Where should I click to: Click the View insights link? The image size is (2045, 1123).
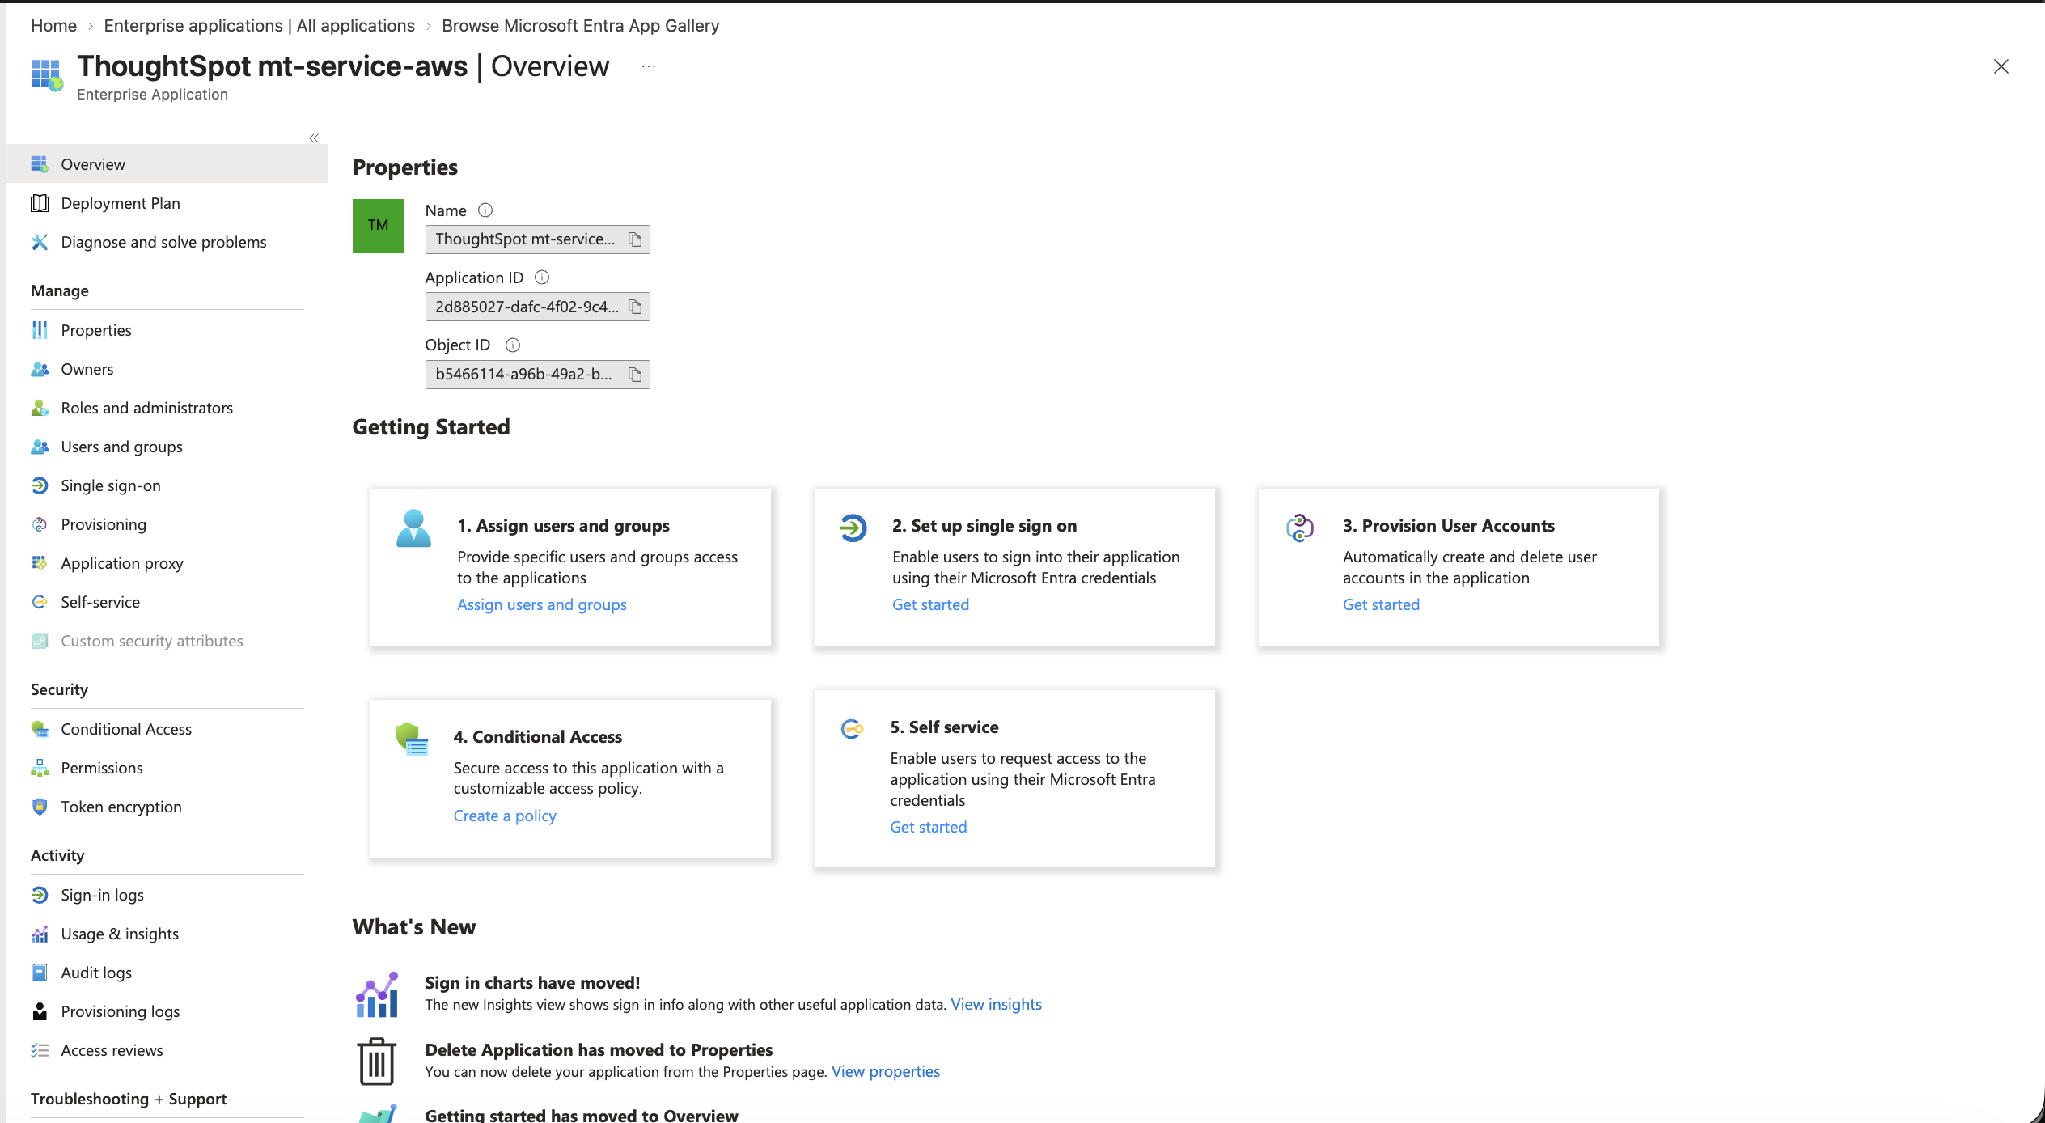pos(996,1005)
